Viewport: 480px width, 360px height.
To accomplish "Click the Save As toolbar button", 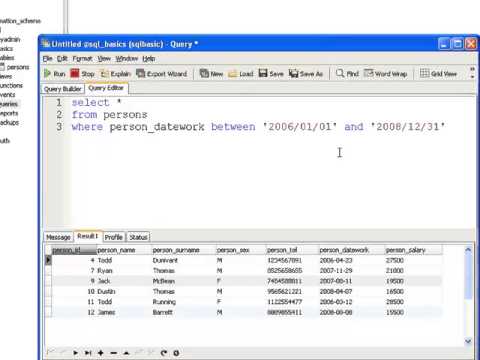I will (306, 74).
